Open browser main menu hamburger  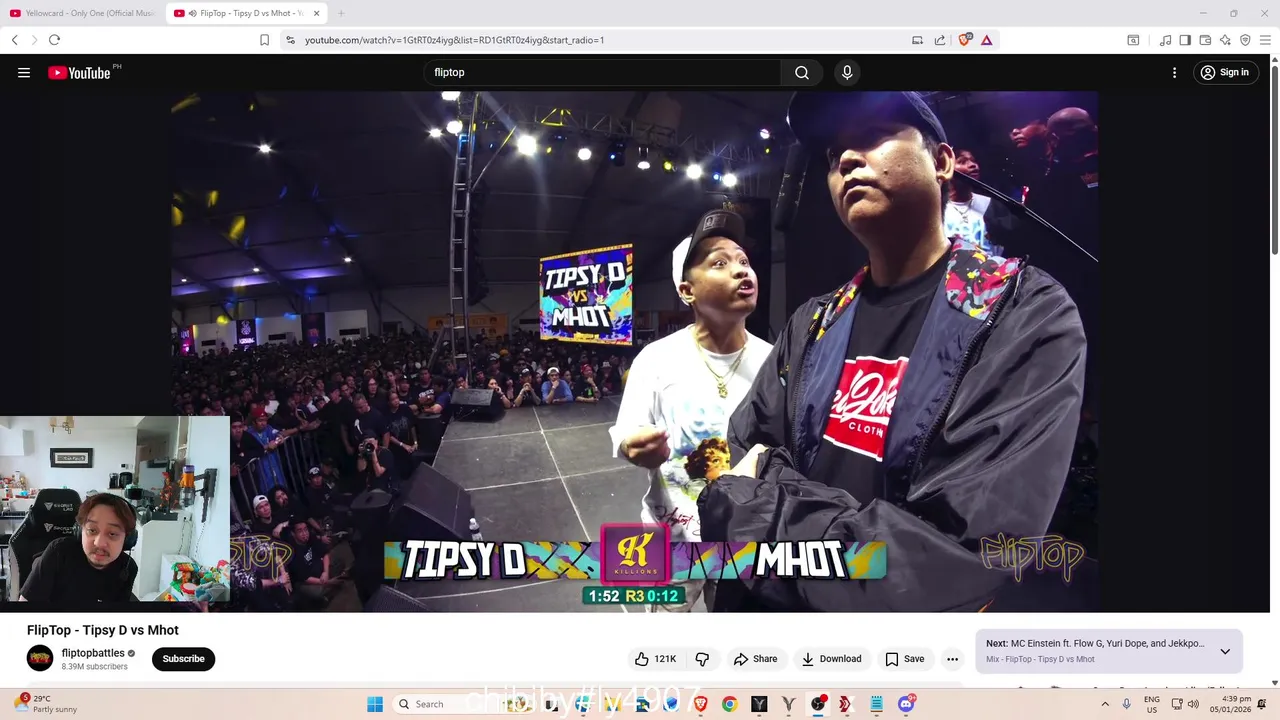1265,40
